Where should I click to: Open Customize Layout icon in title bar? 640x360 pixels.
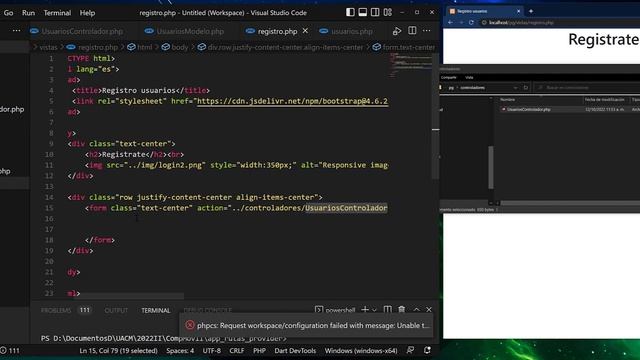pos(388,13)
